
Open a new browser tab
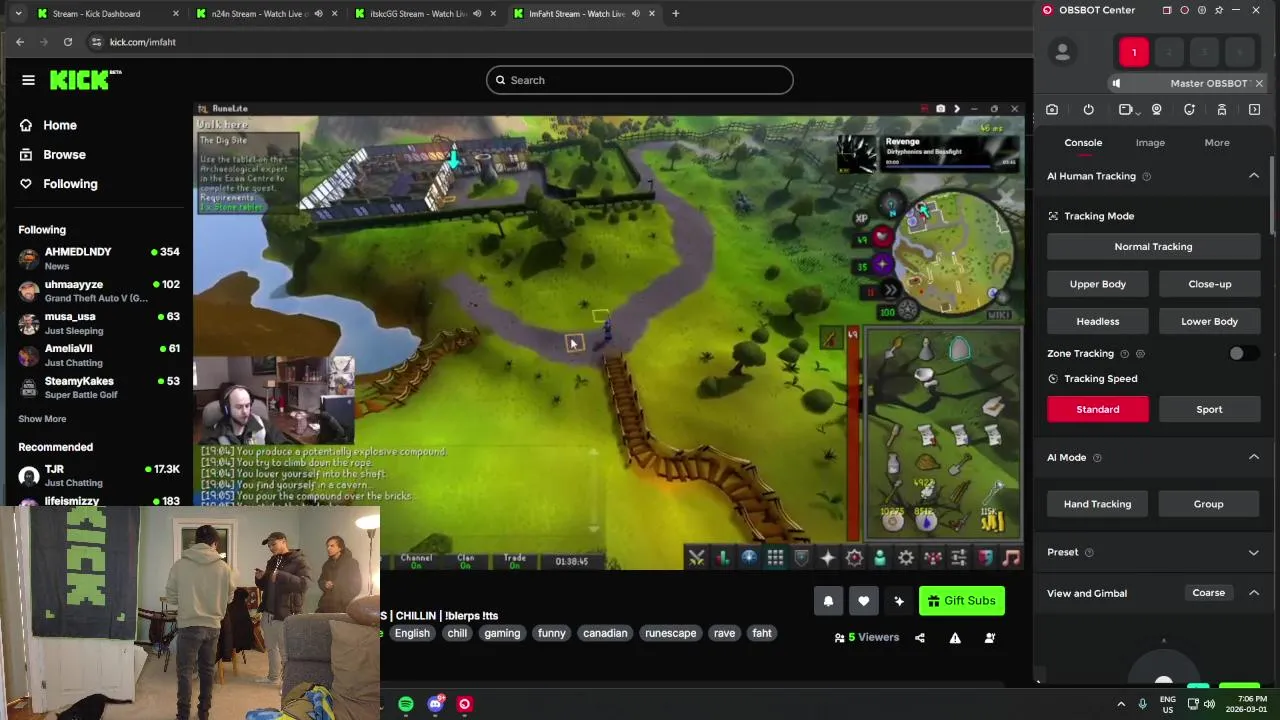[x=675, y=14]
